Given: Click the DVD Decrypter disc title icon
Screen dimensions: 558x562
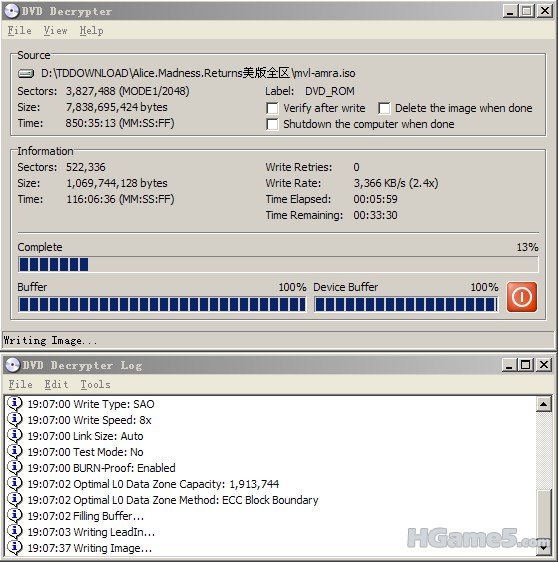Looking at the screenshot, I should click(11, 11).
